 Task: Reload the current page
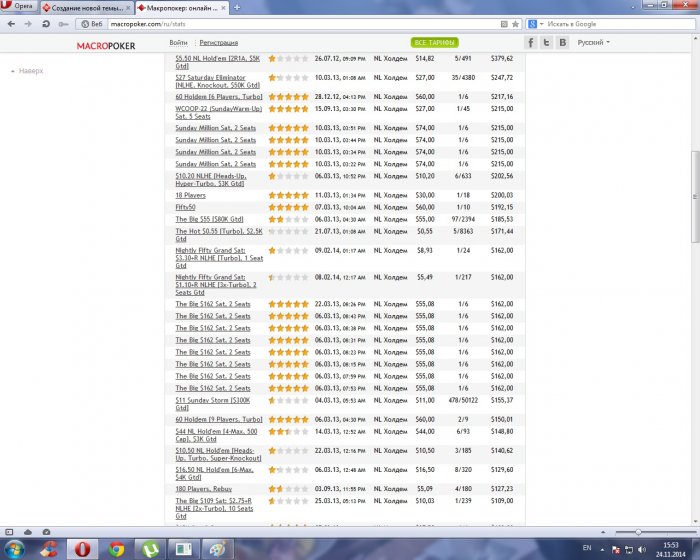pyautogui.click(x=46, y=24)
